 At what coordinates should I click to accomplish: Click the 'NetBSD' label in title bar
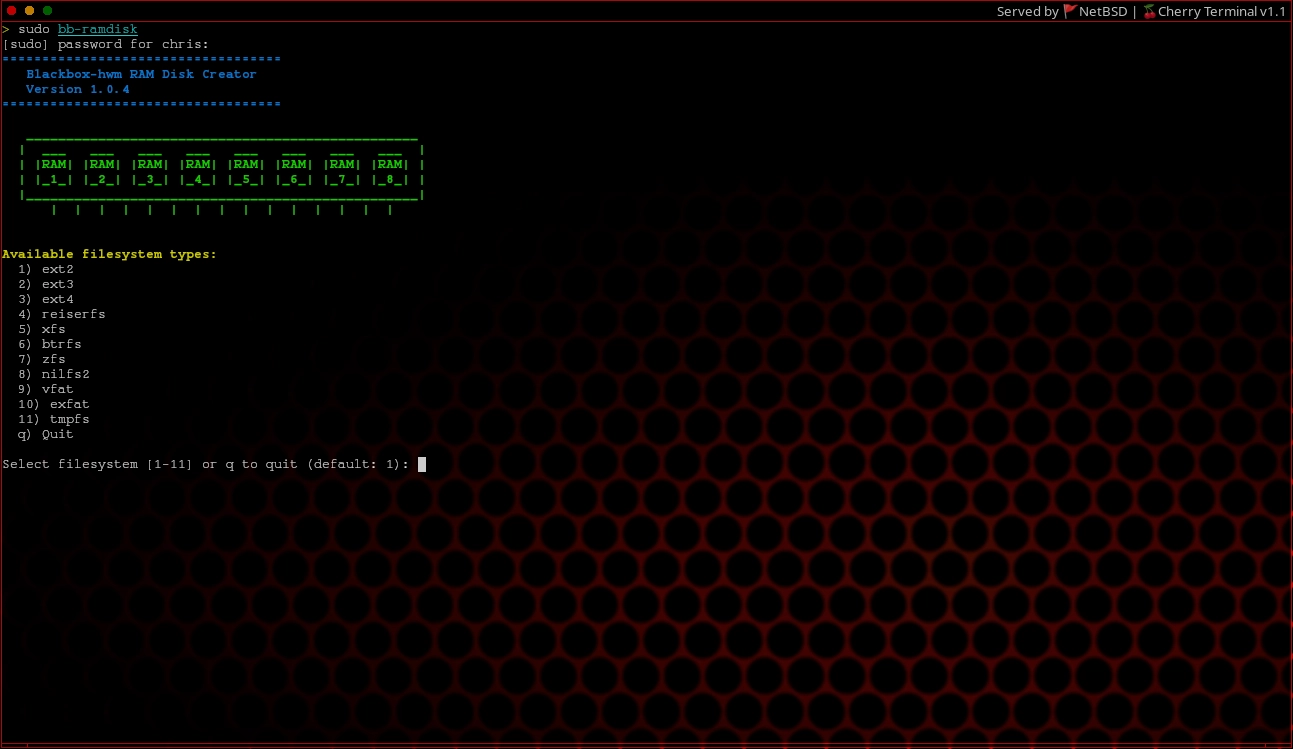tap(1105, 11)
